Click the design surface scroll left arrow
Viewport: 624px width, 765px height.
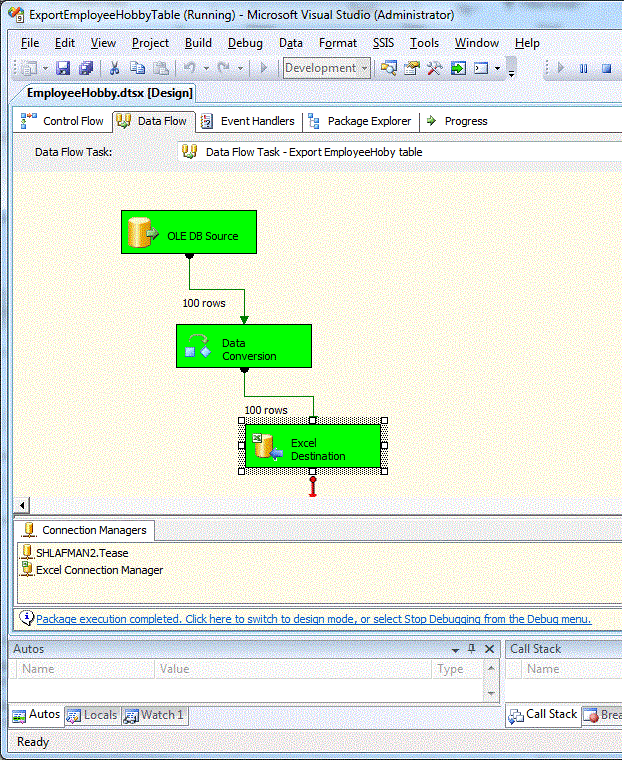tap(22, 505)
